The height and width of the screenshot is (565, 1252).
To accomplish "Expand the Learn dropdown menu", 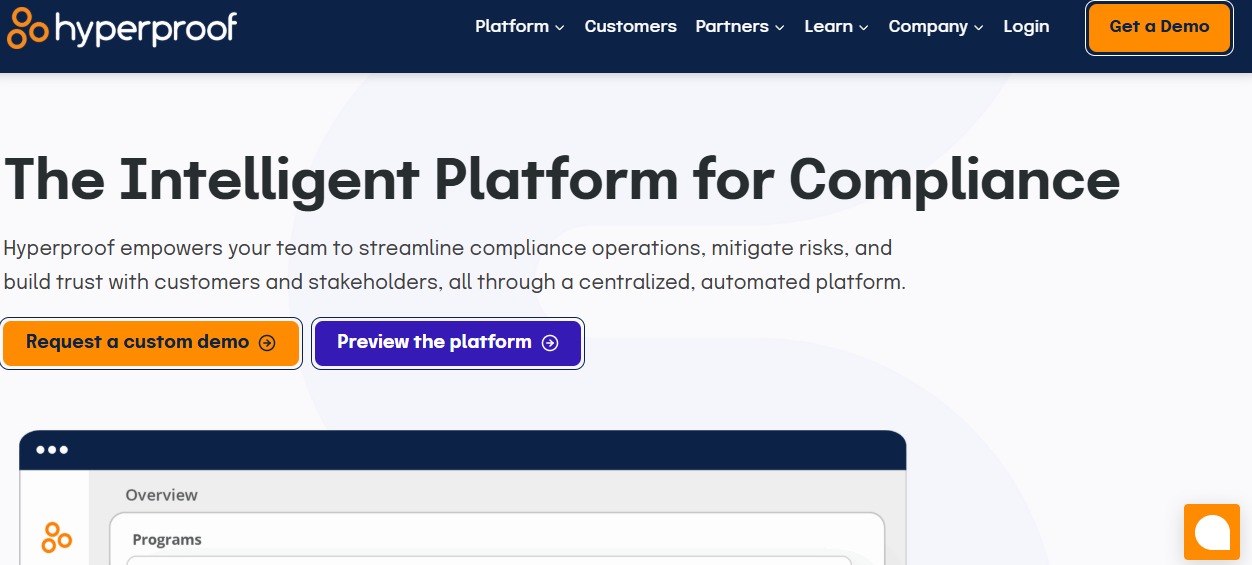I will (836, 27).
